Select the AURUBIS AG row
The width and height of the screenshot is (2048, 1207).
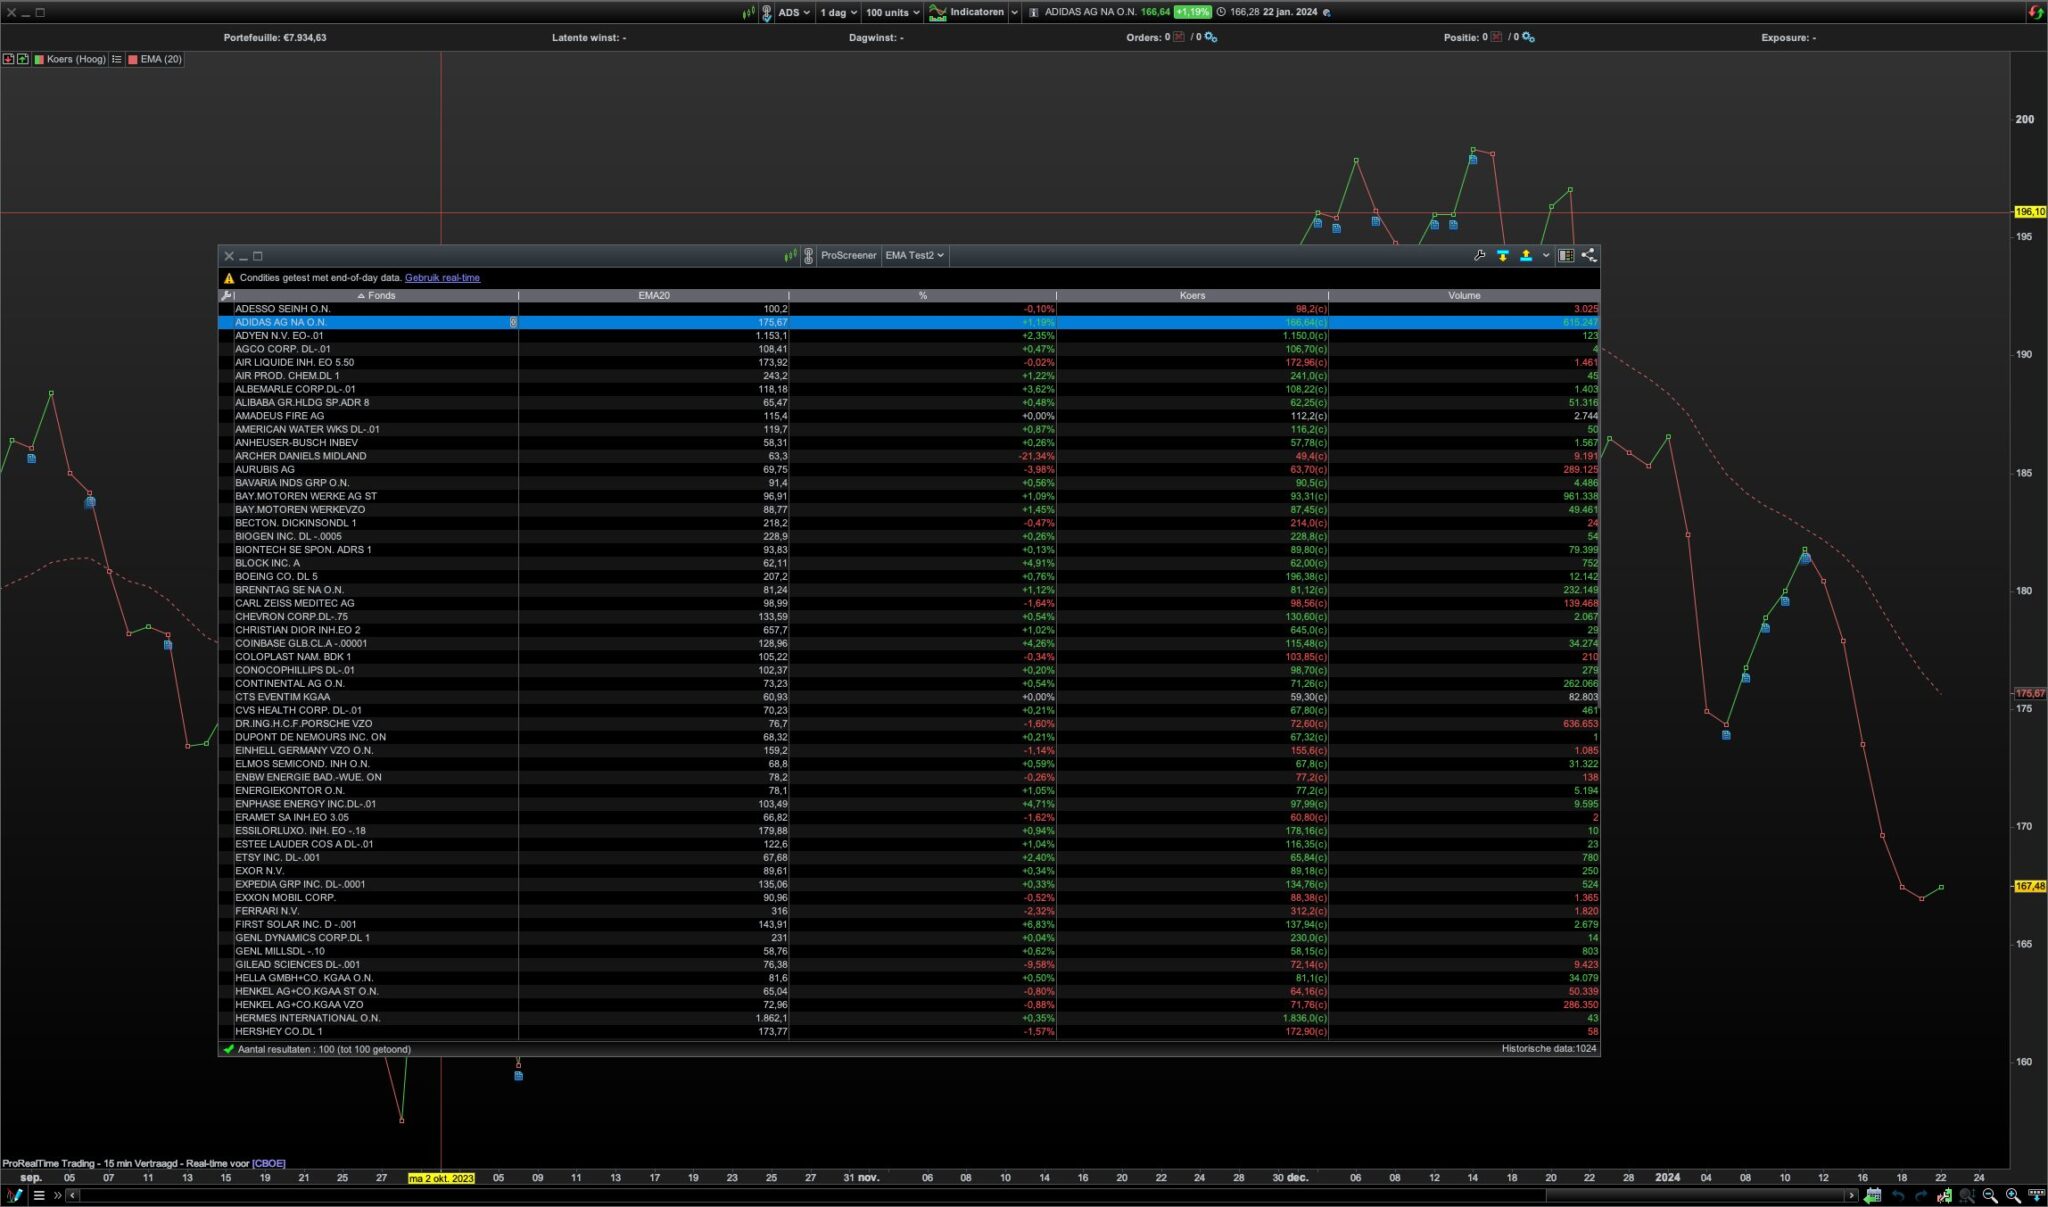(x=265, y=469)
